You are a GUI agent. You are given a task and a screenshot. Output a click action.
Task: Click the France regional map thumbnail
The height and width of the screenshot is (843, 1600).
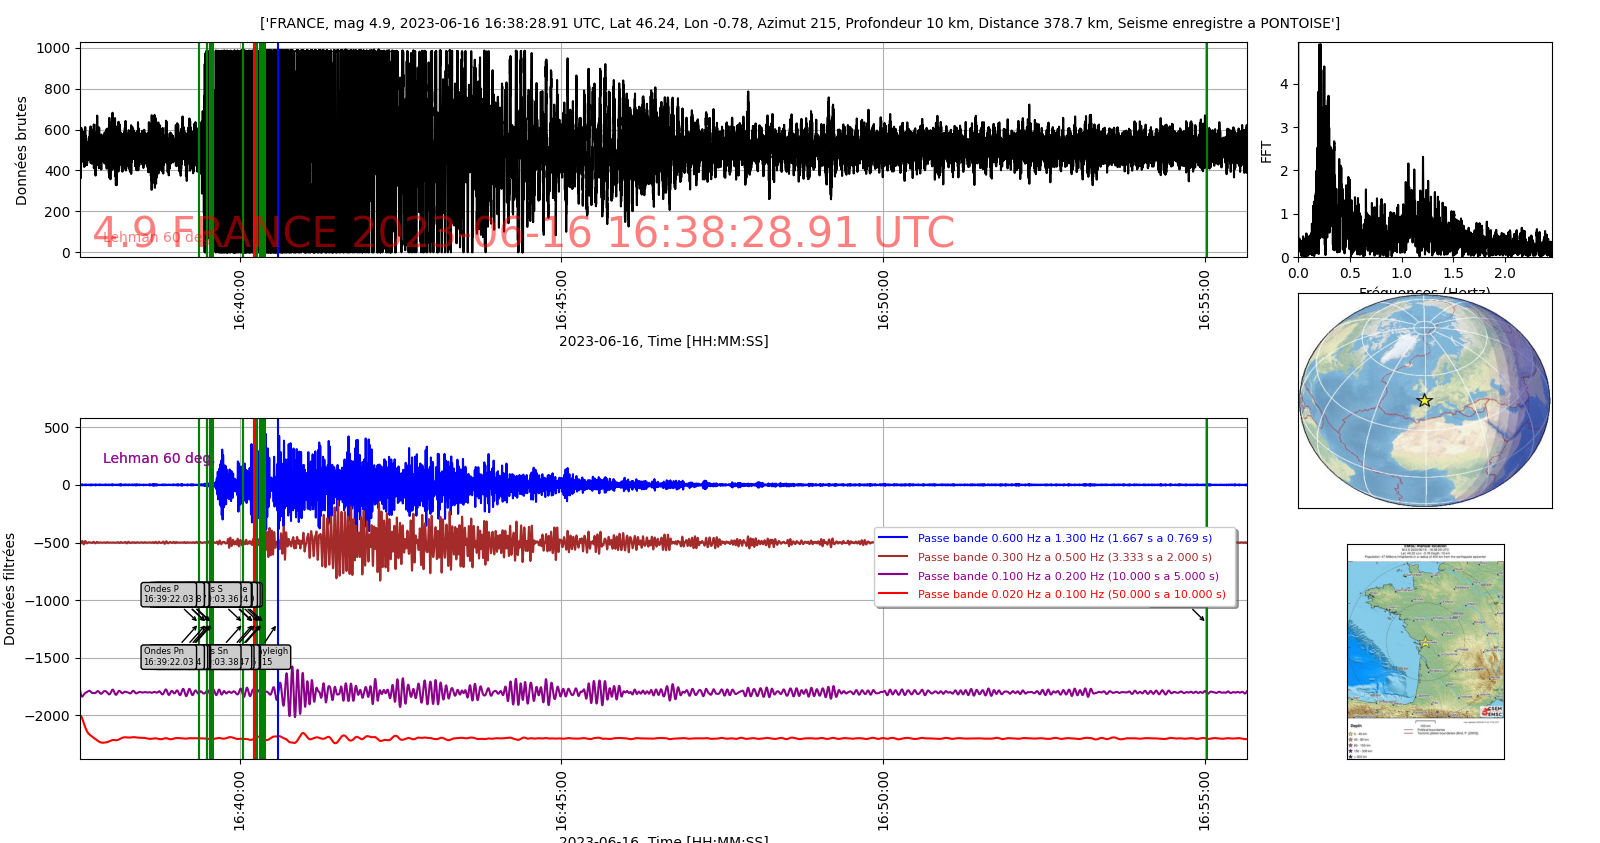click(x=1425, y=651)
